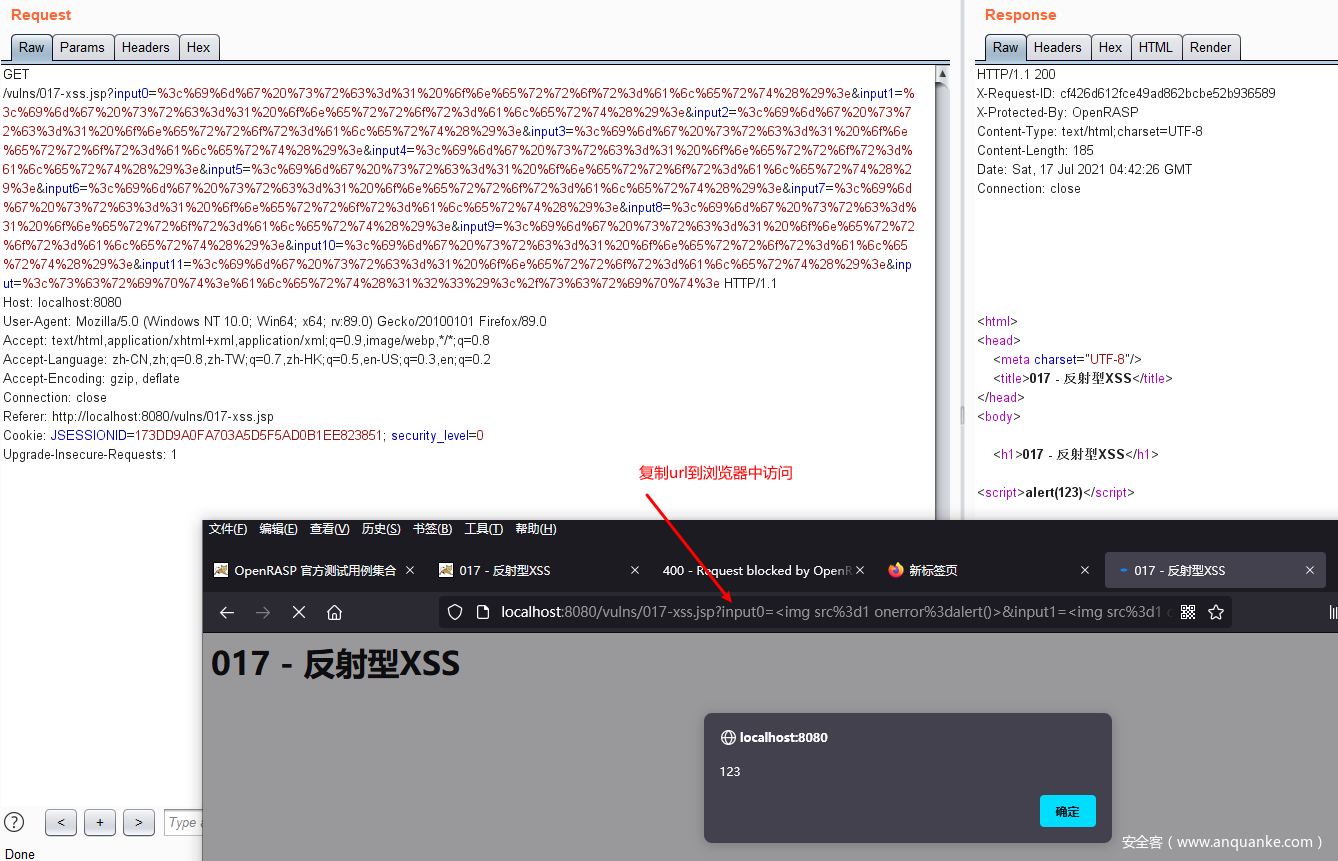Open the Response Render tab
This screenshot has width=1338, height=861.
tap(1211, 47)
